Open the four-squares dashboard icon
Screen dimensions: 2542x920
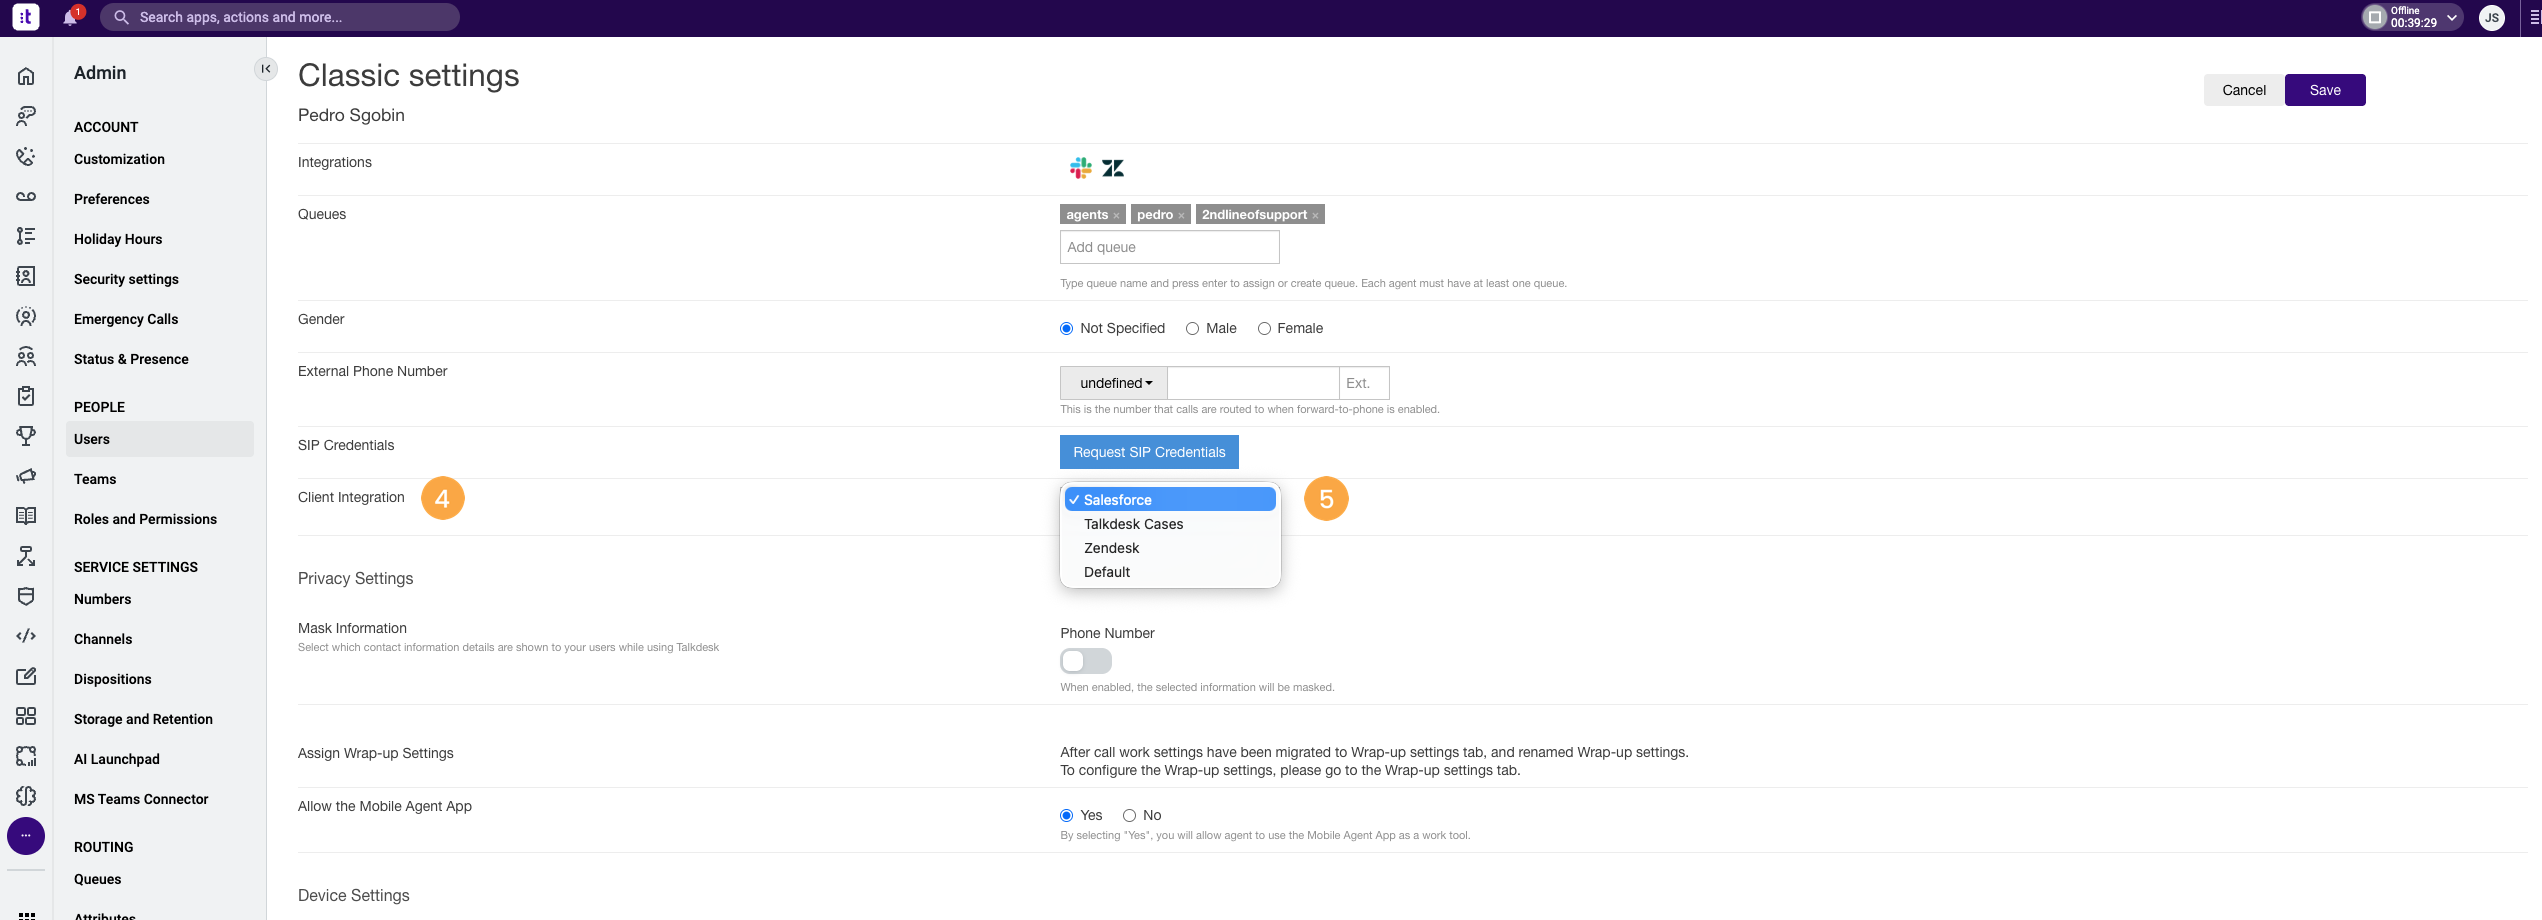tap(26, 716)
